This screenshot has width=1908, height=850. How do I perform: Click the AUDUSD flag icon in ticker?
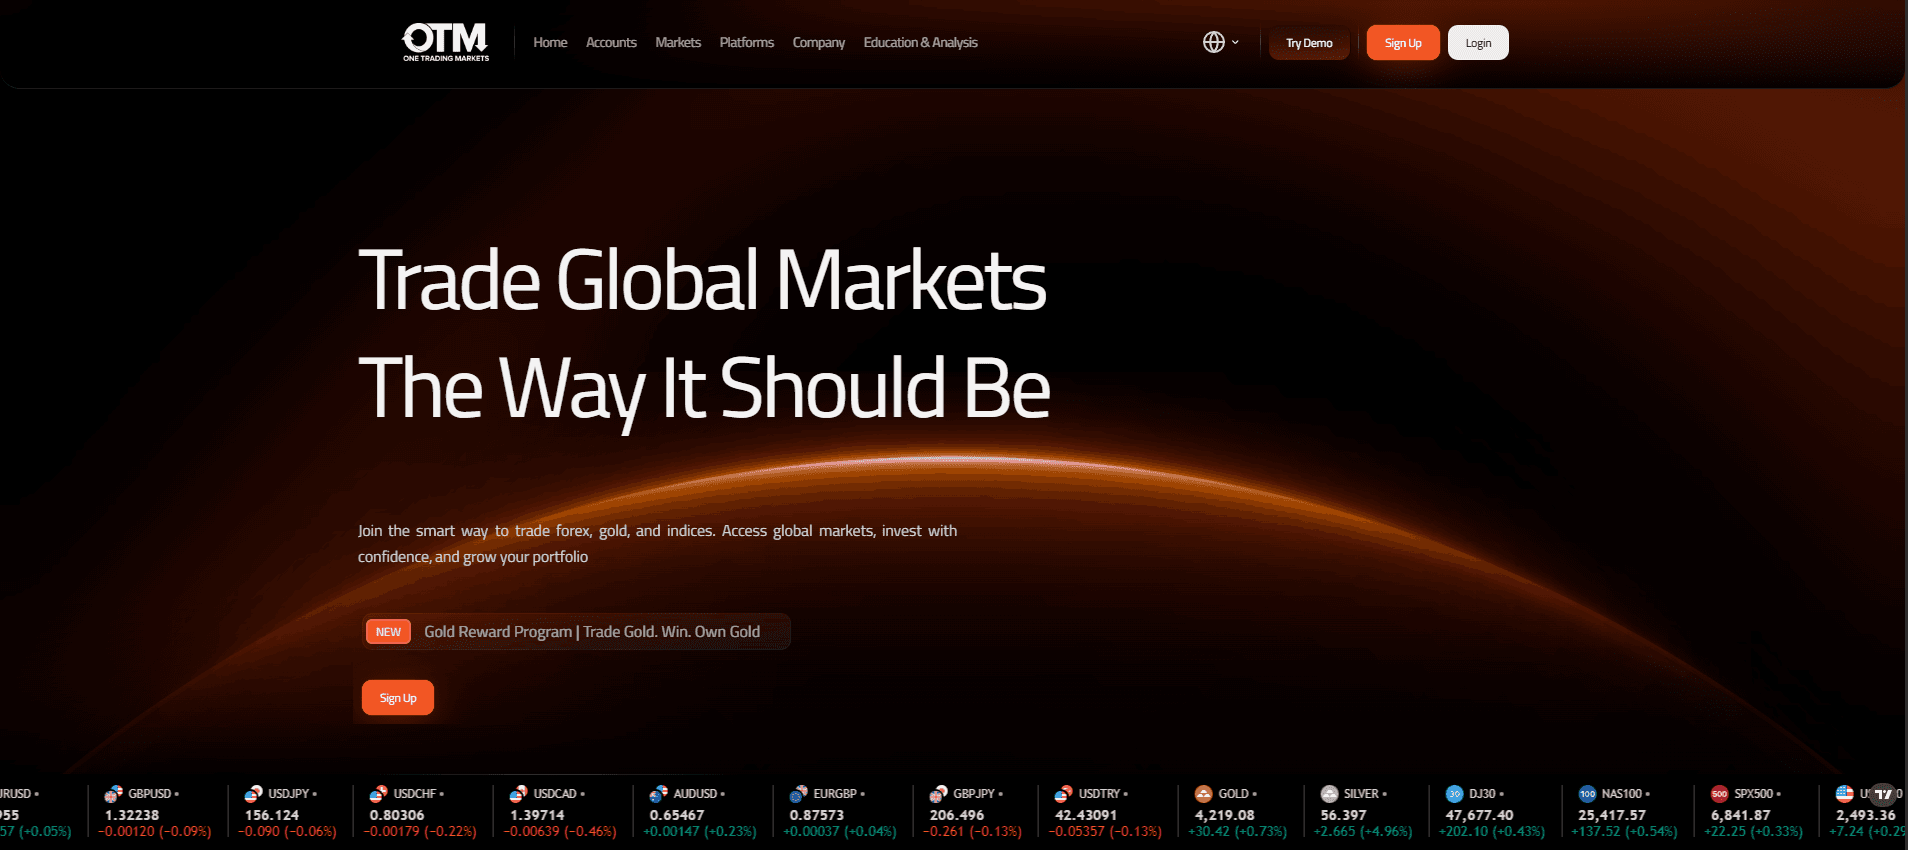tap(659, 794)
